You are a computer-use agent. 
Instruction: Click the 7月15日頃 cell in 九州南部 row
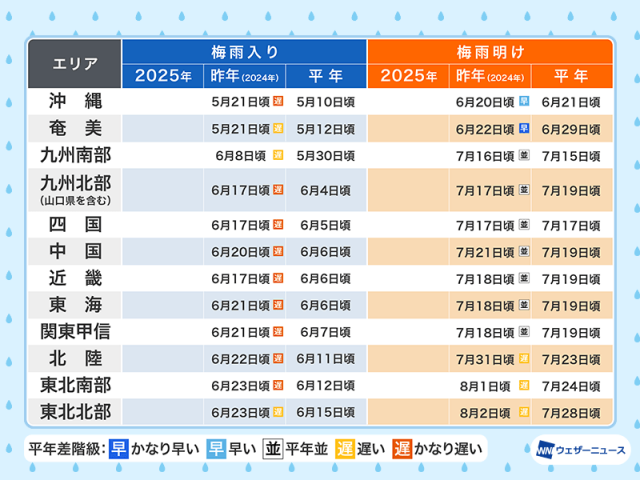[x=572, y=156]
